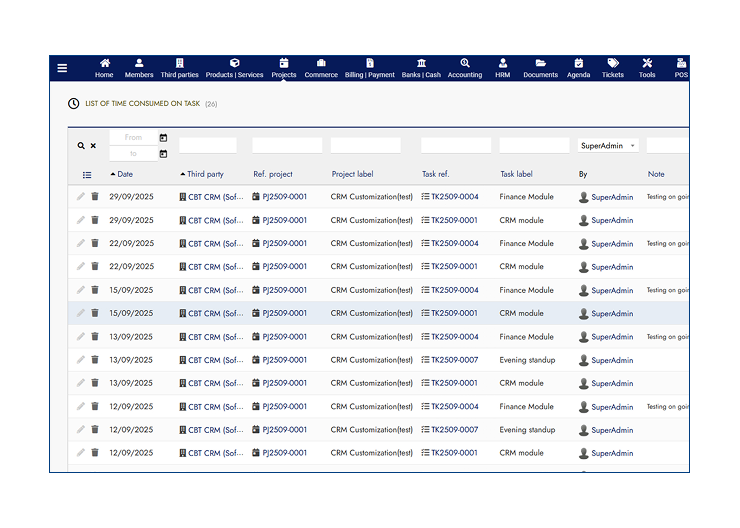Image resolution: width=740 pixels, height=528 pixels.
Task: Clear filters with the X icon
Action: (x=93, y=146)
